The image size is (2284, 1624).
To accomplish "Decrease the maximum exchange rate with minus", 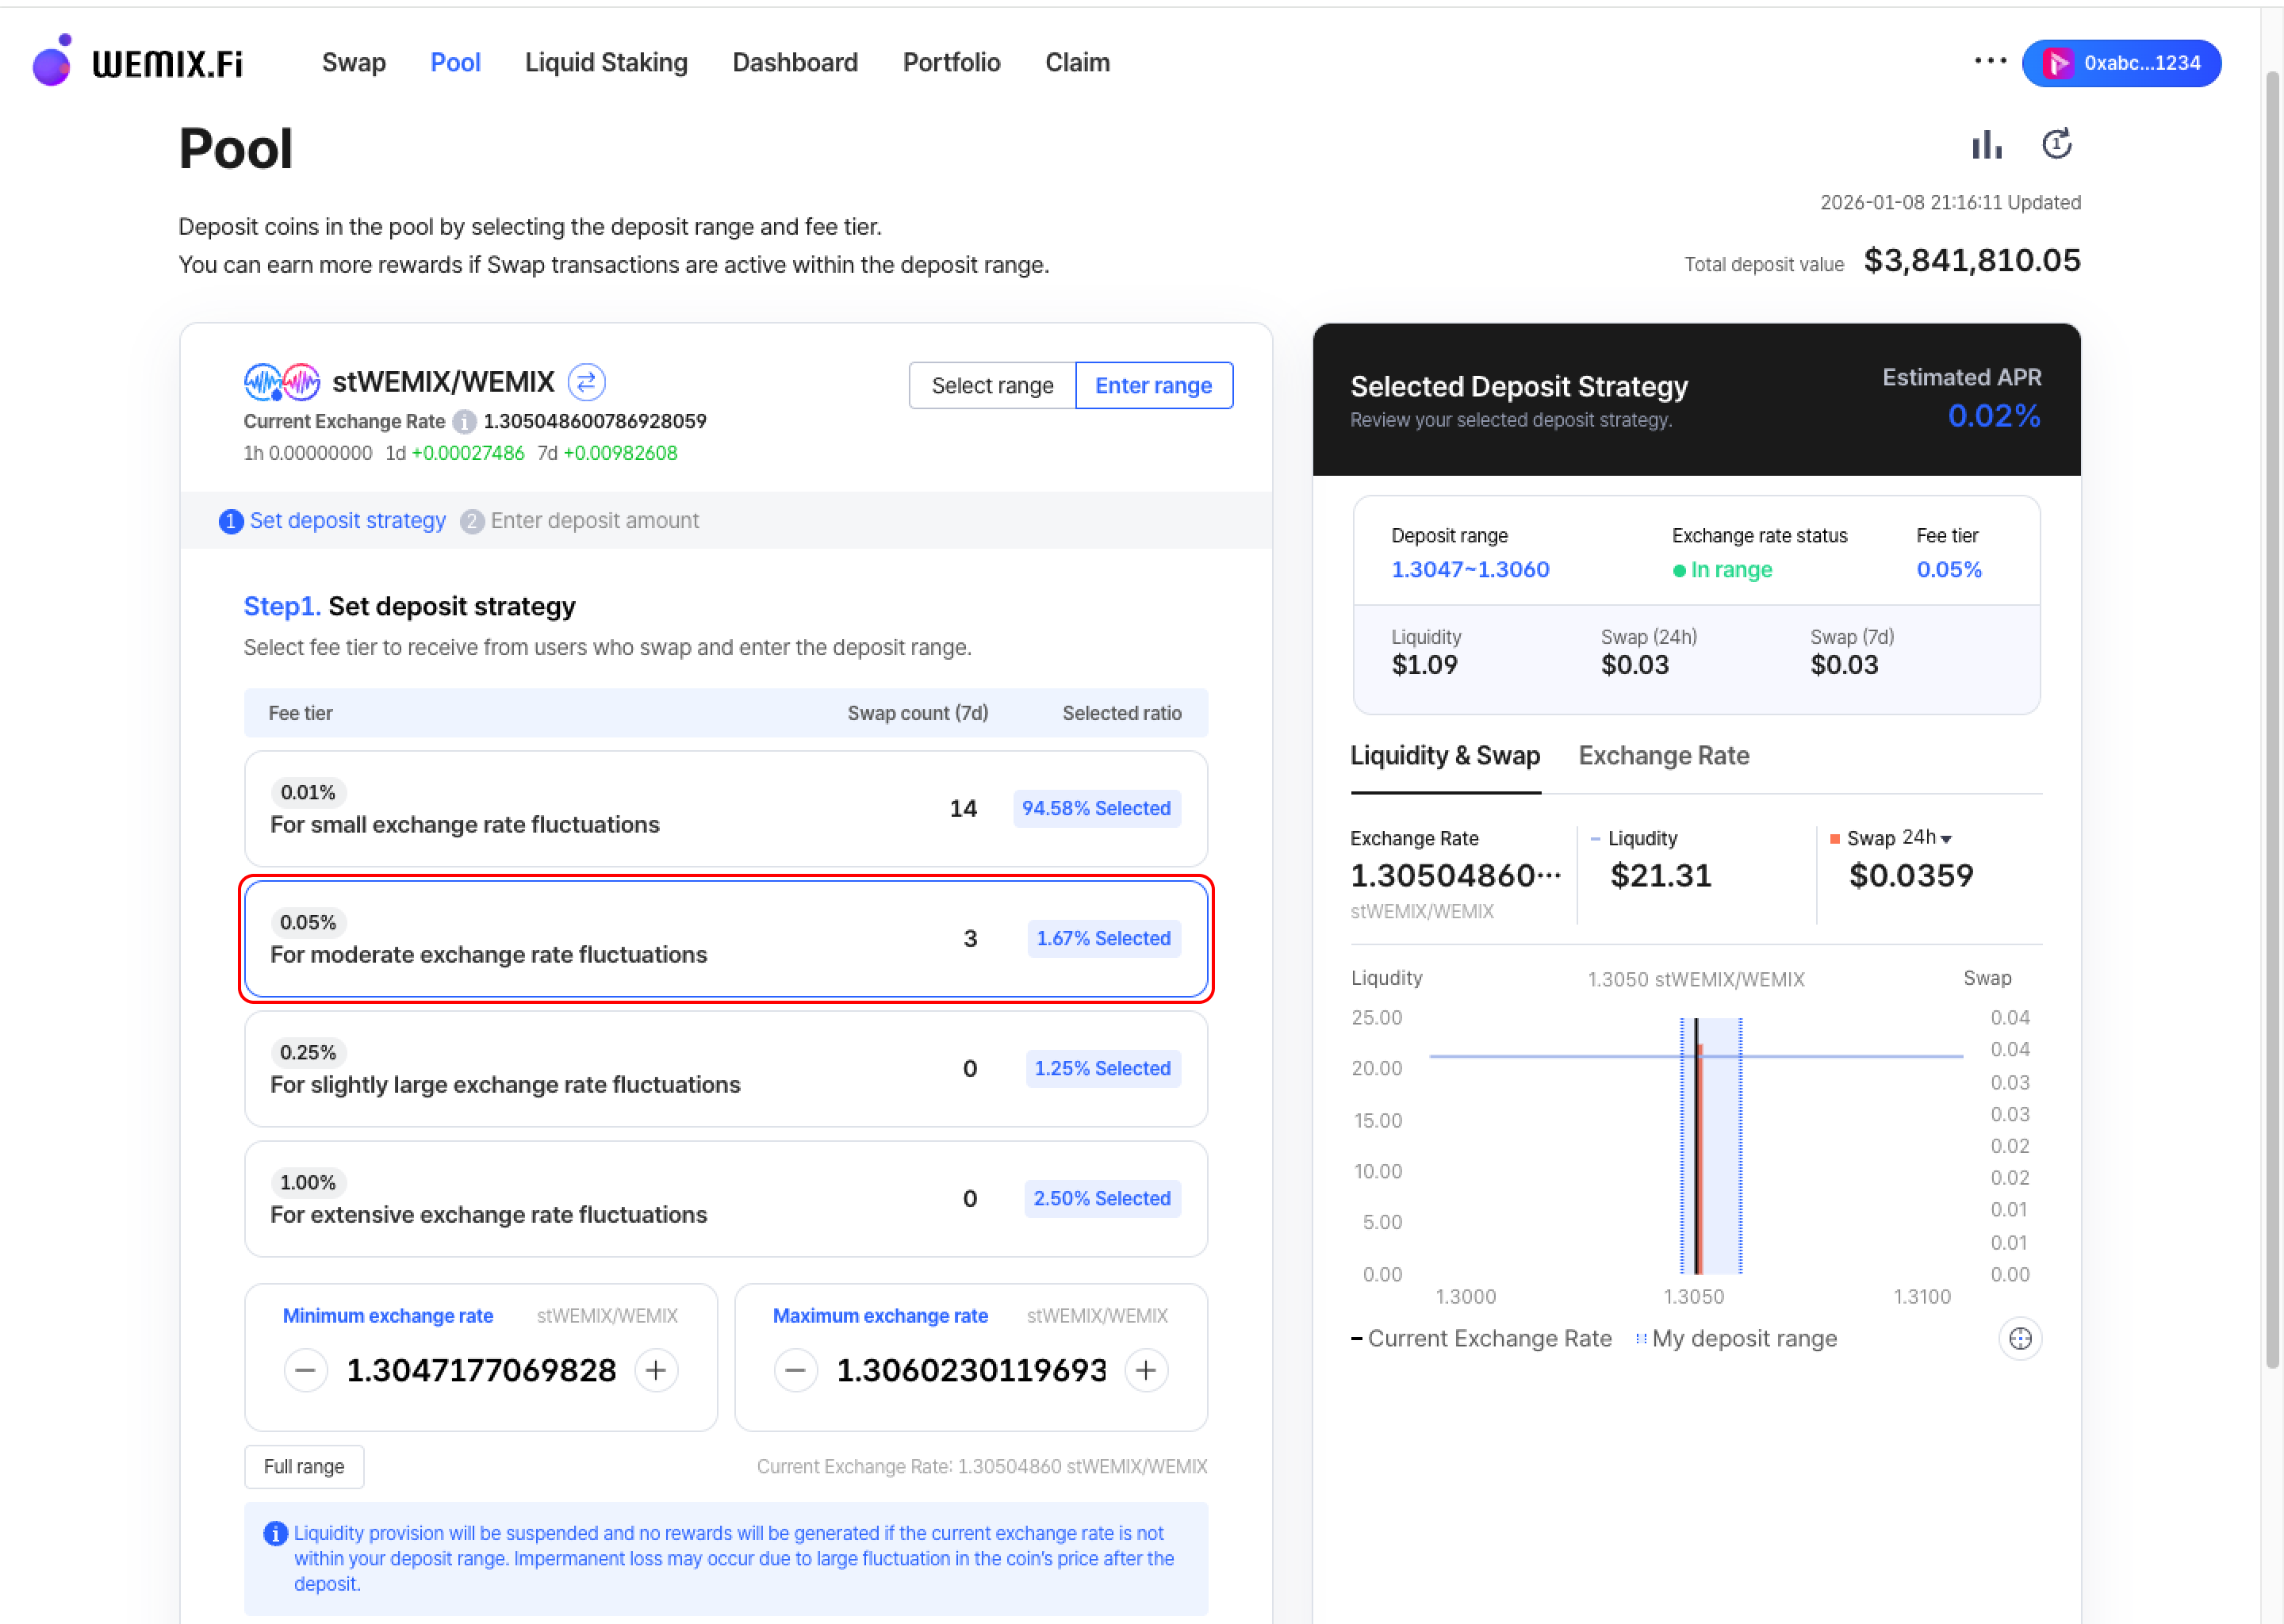I will (x=796, y=1370).
